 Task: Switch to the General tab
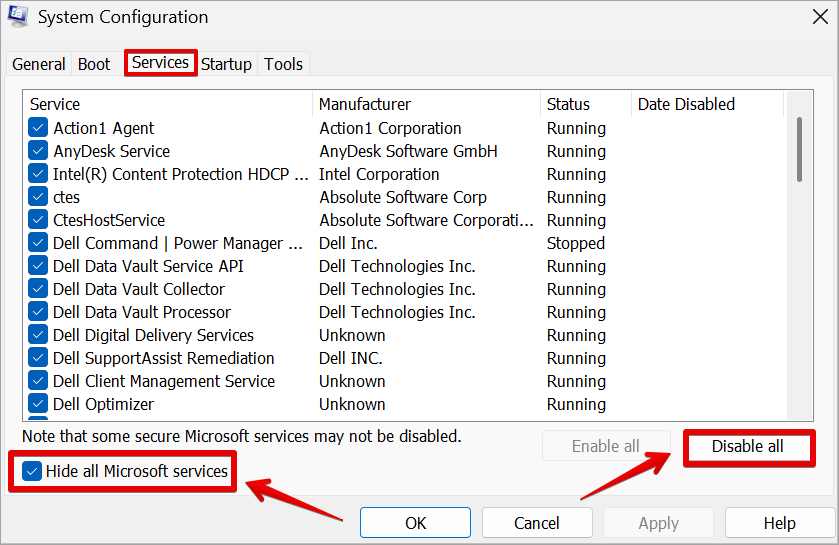[39, 64]
